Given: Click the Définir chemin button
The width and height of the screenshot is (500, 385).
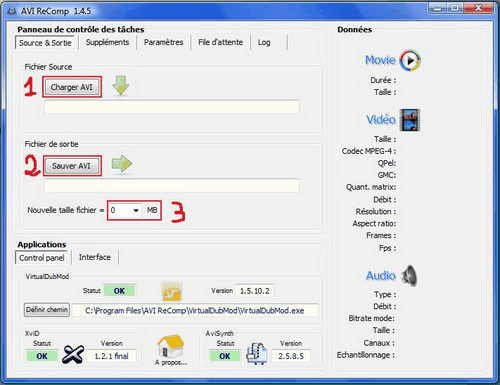Looking at the screenshot, I should click(47, 310).
